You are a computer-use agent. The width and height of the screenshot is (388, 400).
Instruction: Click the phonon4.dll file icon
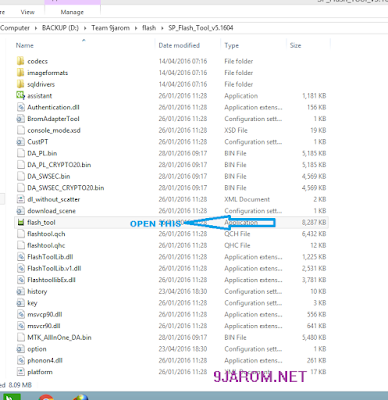(20, 360)
